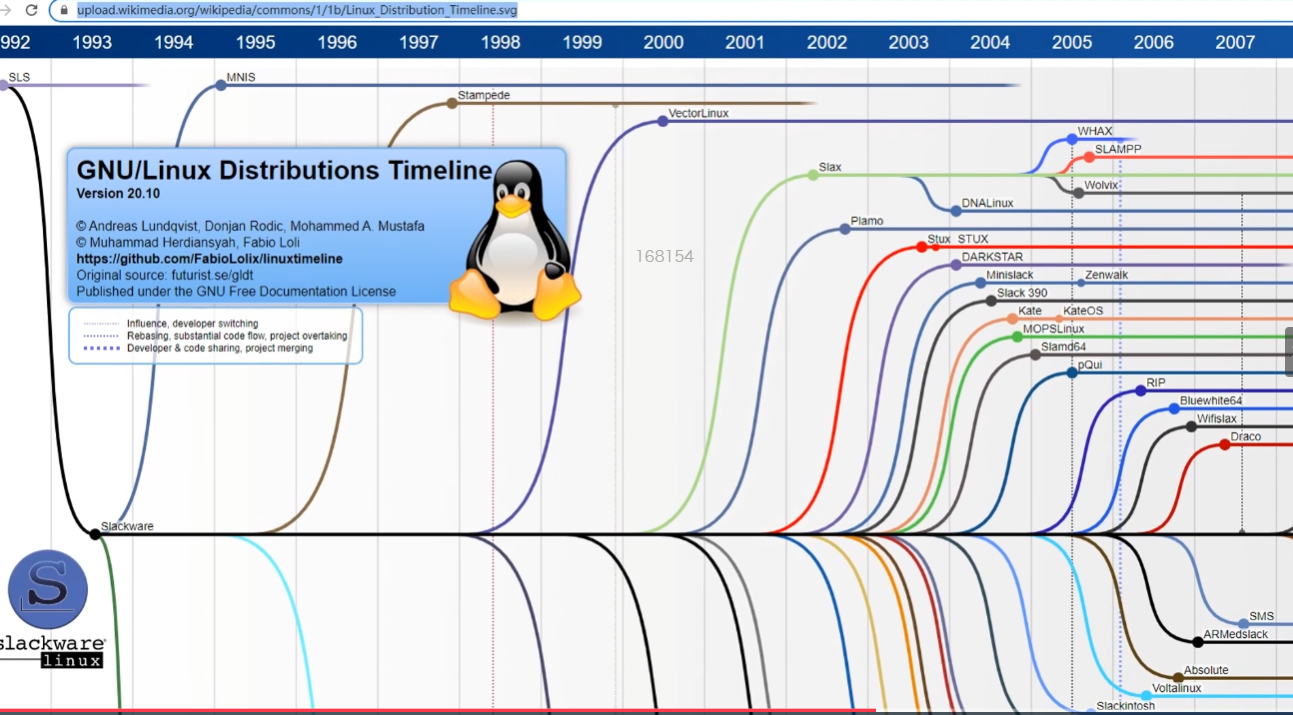
Task: Click the Wifislax label
Action: (x=1217, y=419)
